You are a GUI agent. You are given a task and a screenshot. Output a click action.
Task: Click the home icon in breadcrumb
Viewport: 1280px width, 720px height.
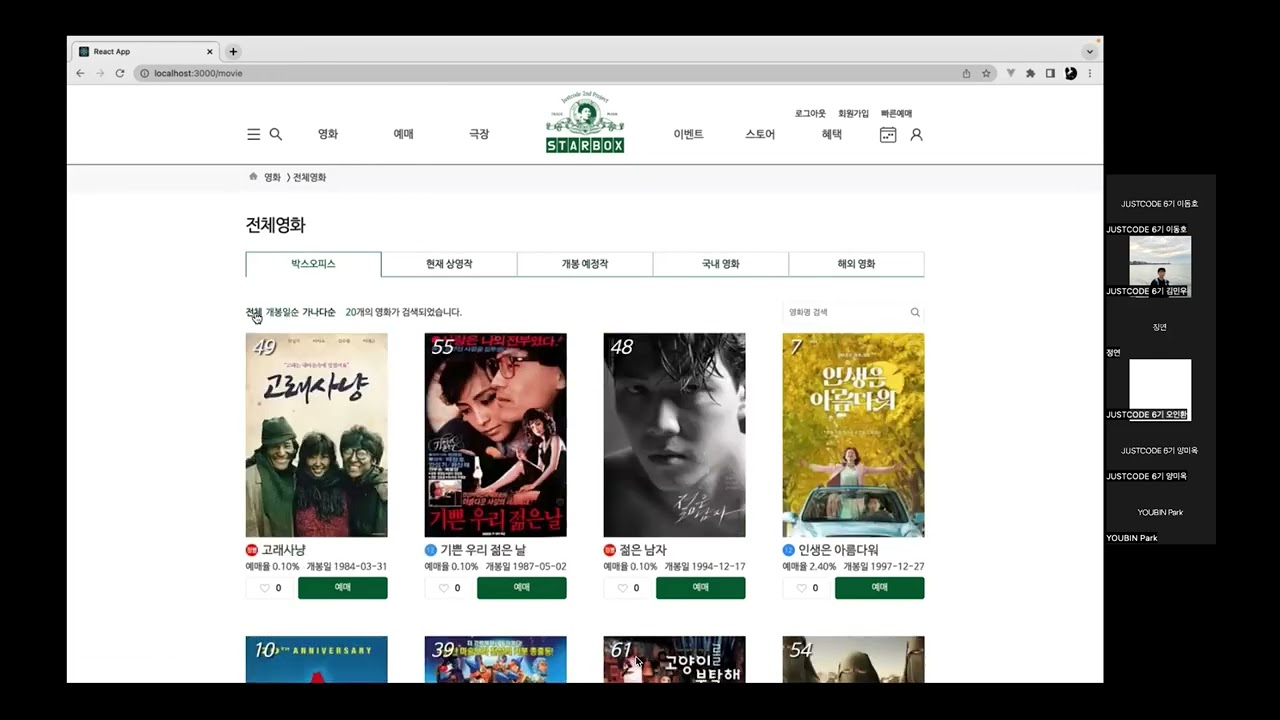pos(253,177)
